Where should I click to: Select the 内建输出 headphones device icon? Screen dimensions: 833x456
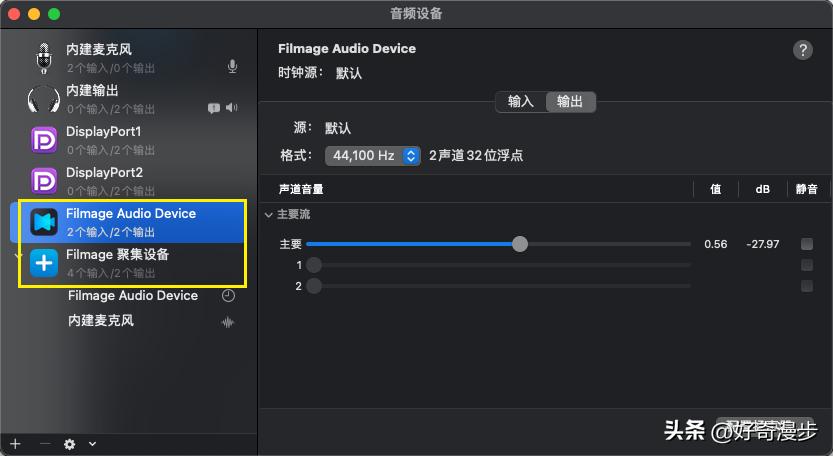(x=44, y=99)
